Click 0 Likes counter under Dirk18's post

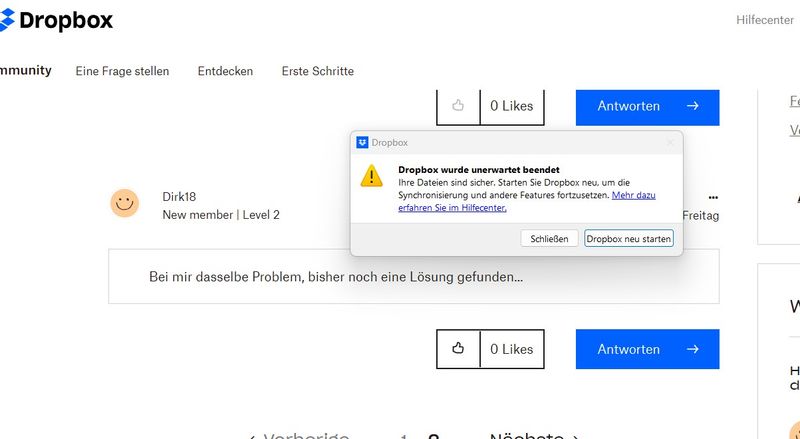(x=512, y=349)
